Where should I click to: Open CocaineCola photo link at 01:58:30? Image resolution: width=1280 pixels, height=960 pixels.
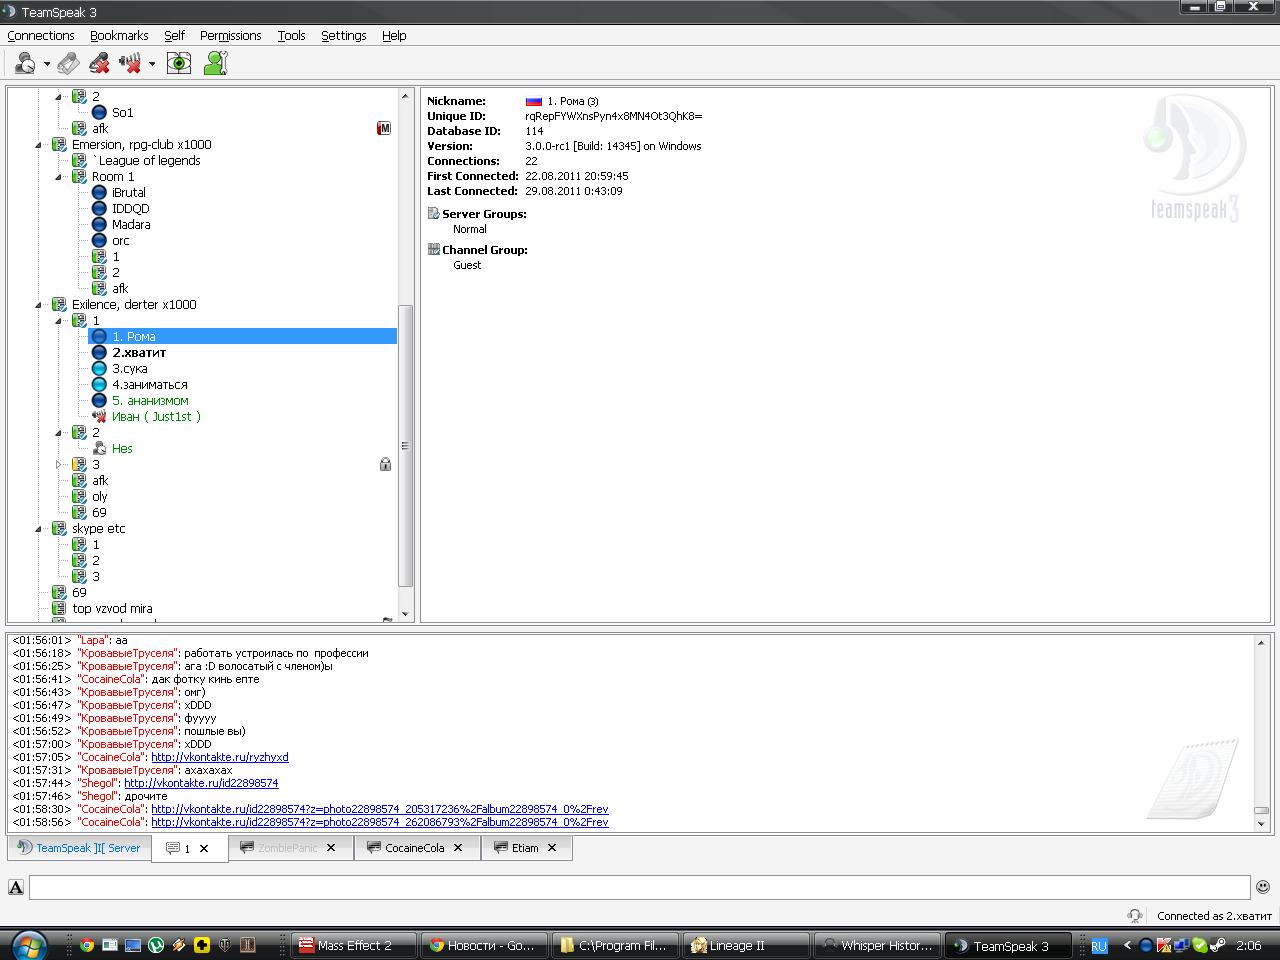[380, 810]
